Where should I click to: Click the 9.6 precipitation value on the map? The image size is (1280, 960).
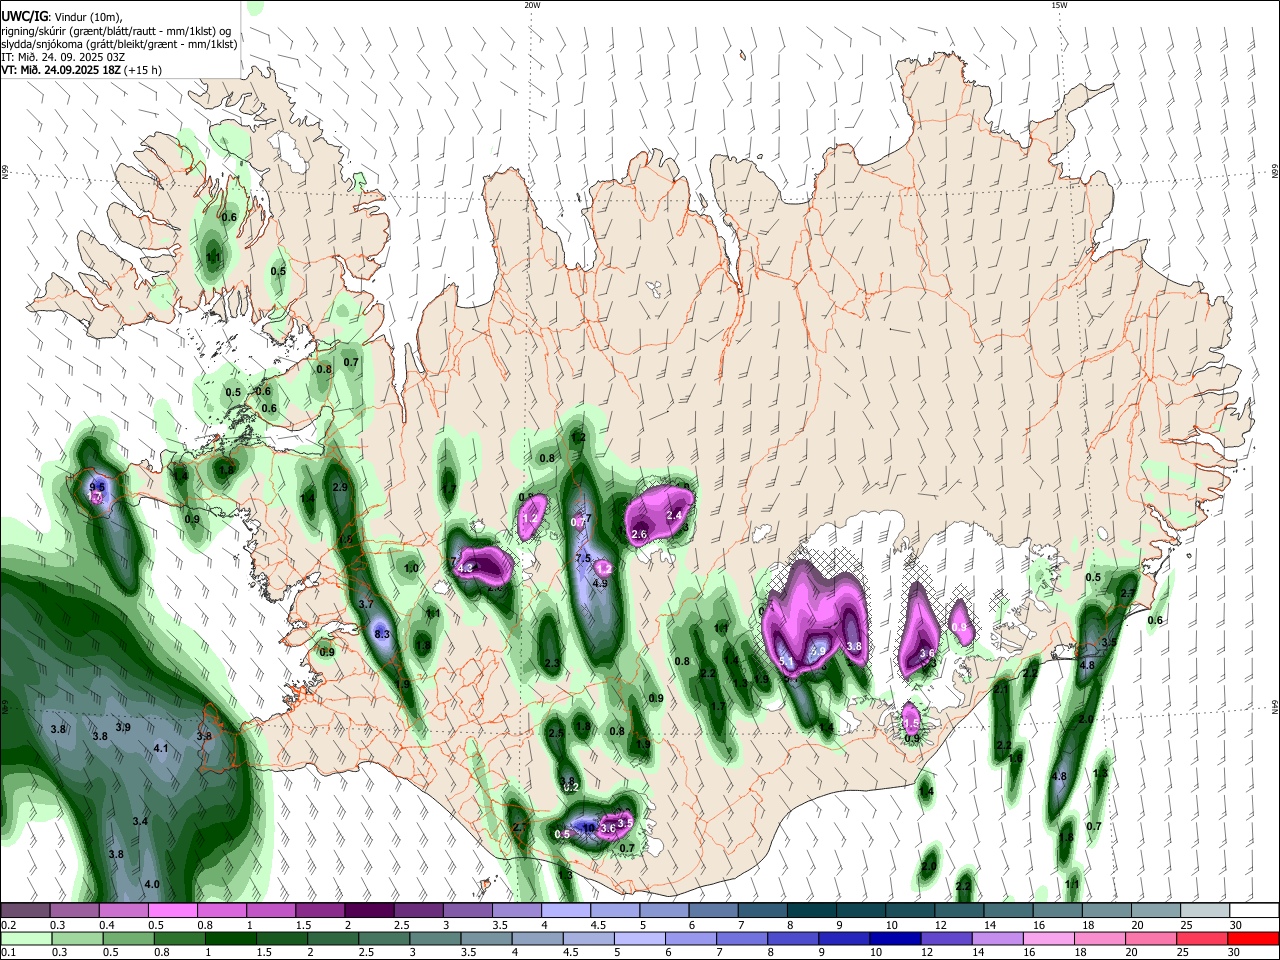point(97,487)
